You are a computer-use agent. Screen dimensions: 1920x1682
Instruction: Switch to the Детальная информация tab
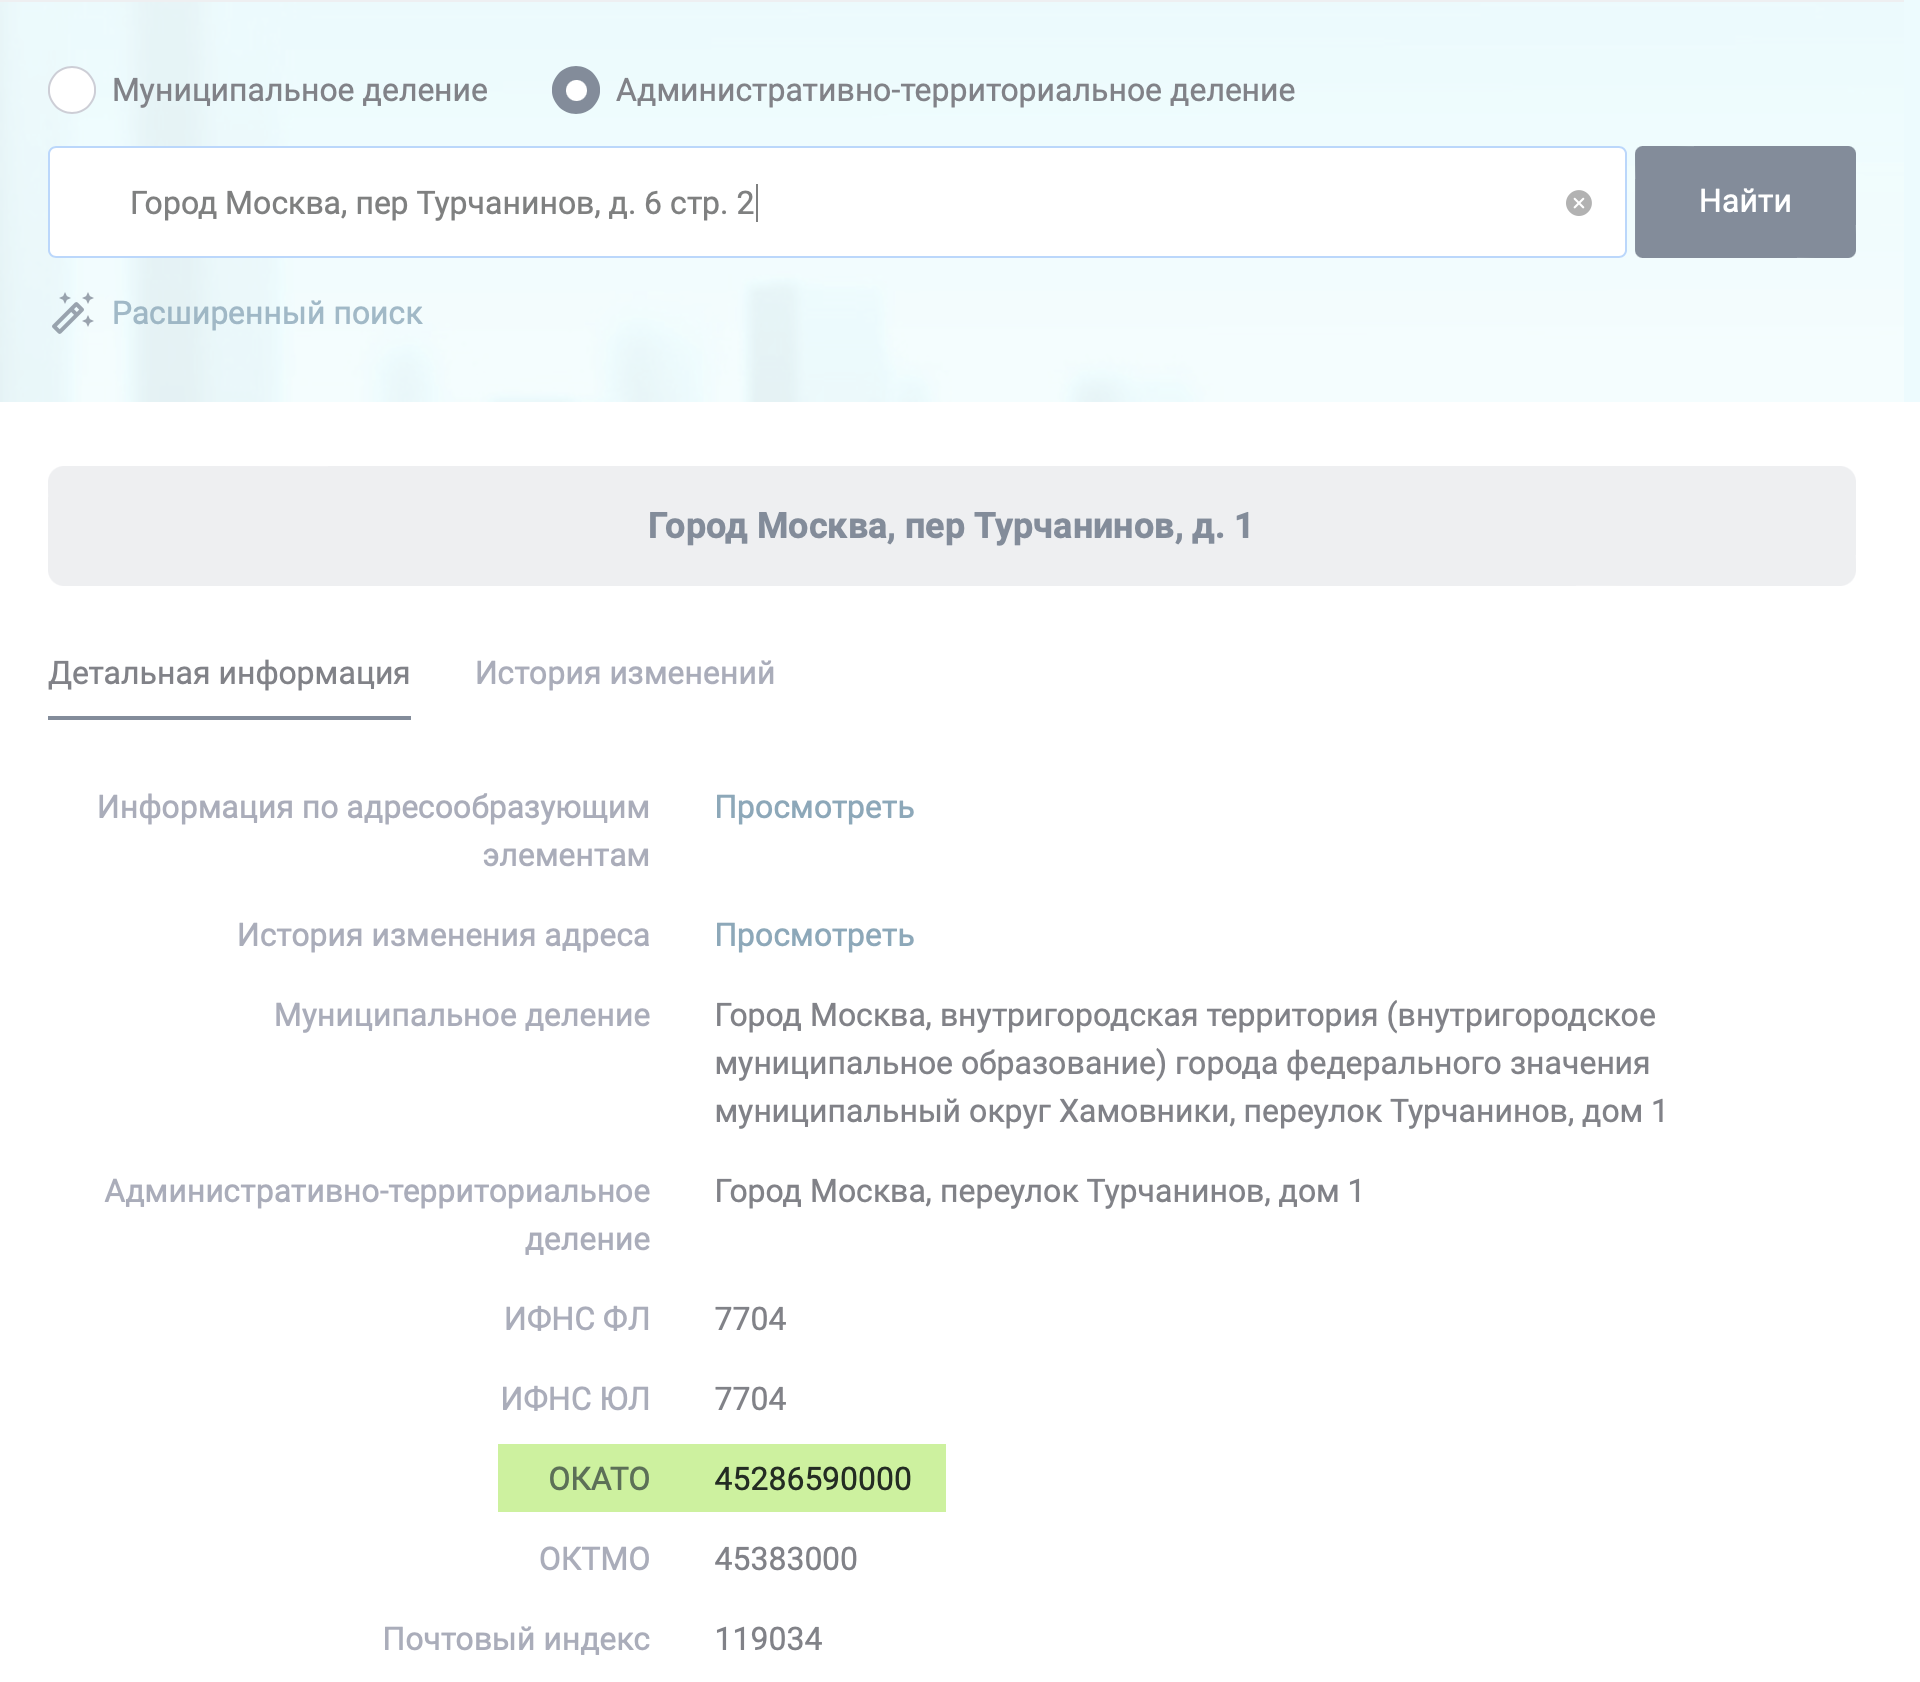pos(229,674)
